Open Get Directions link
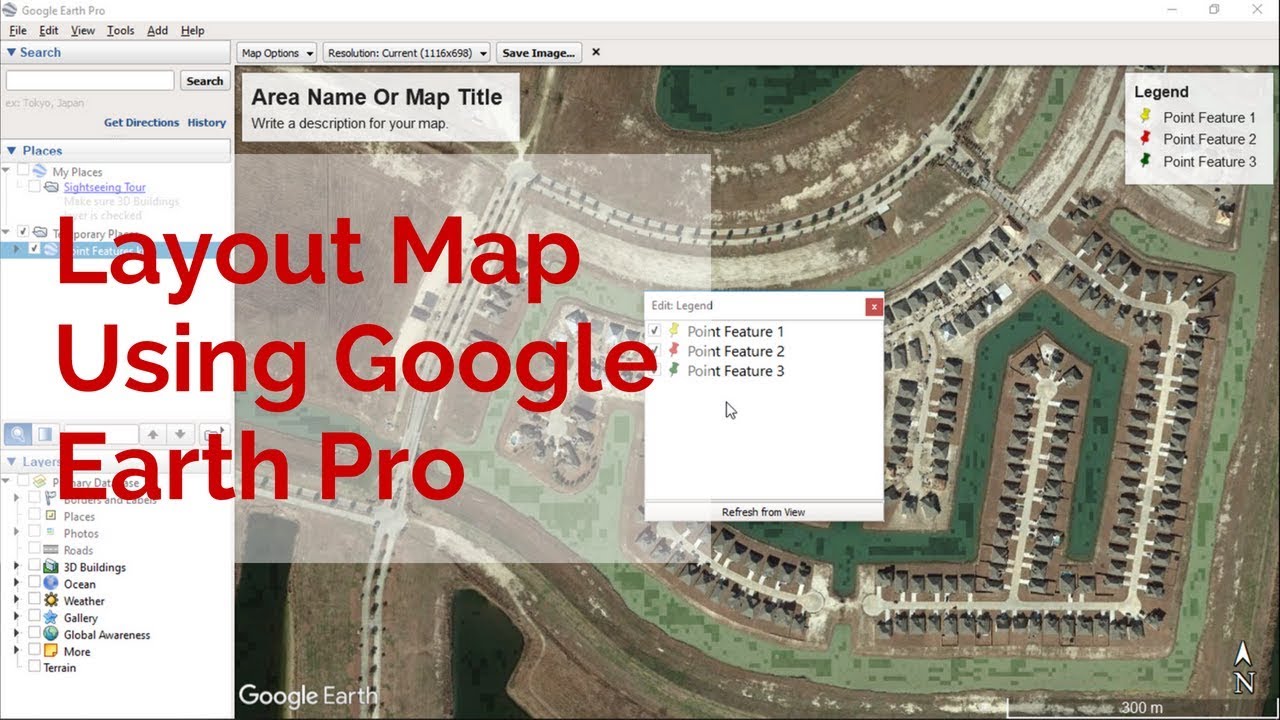 point(141,122)
